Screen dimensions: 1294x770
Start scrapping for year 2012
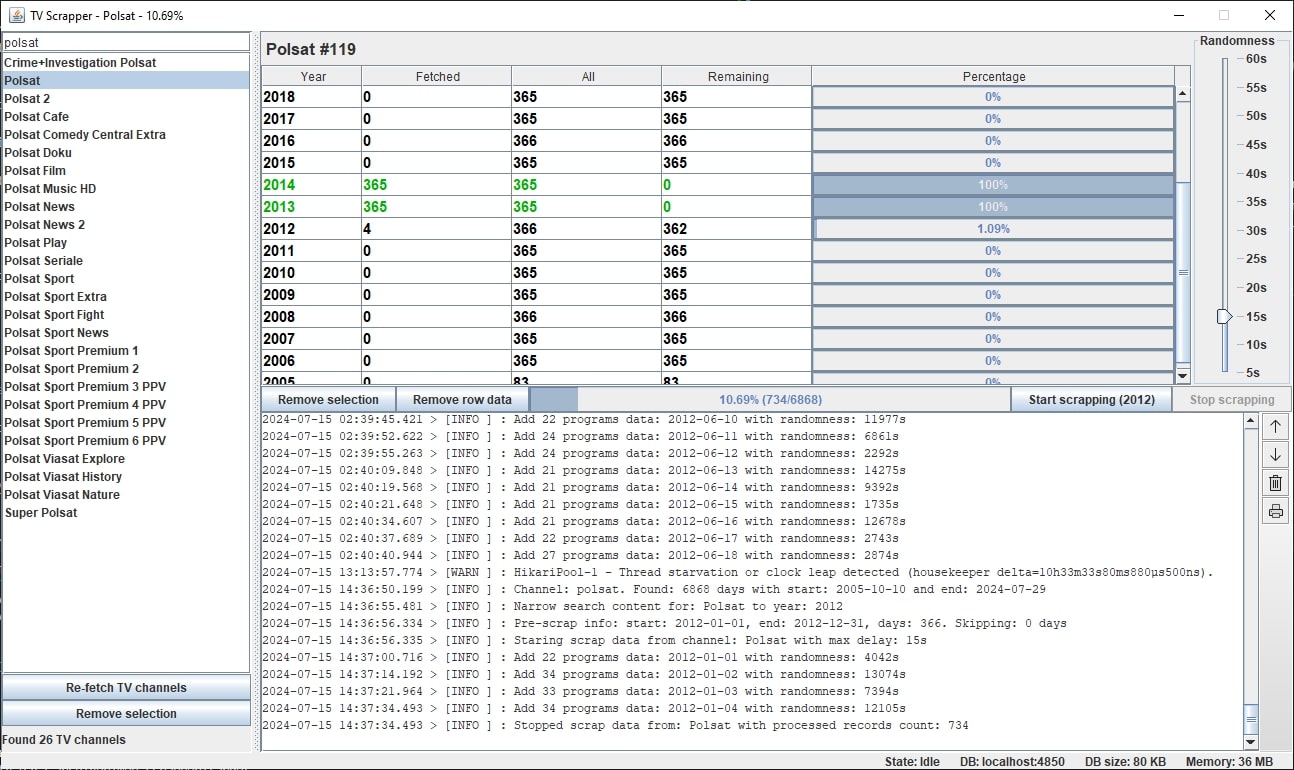click(x=1091, y=399)
